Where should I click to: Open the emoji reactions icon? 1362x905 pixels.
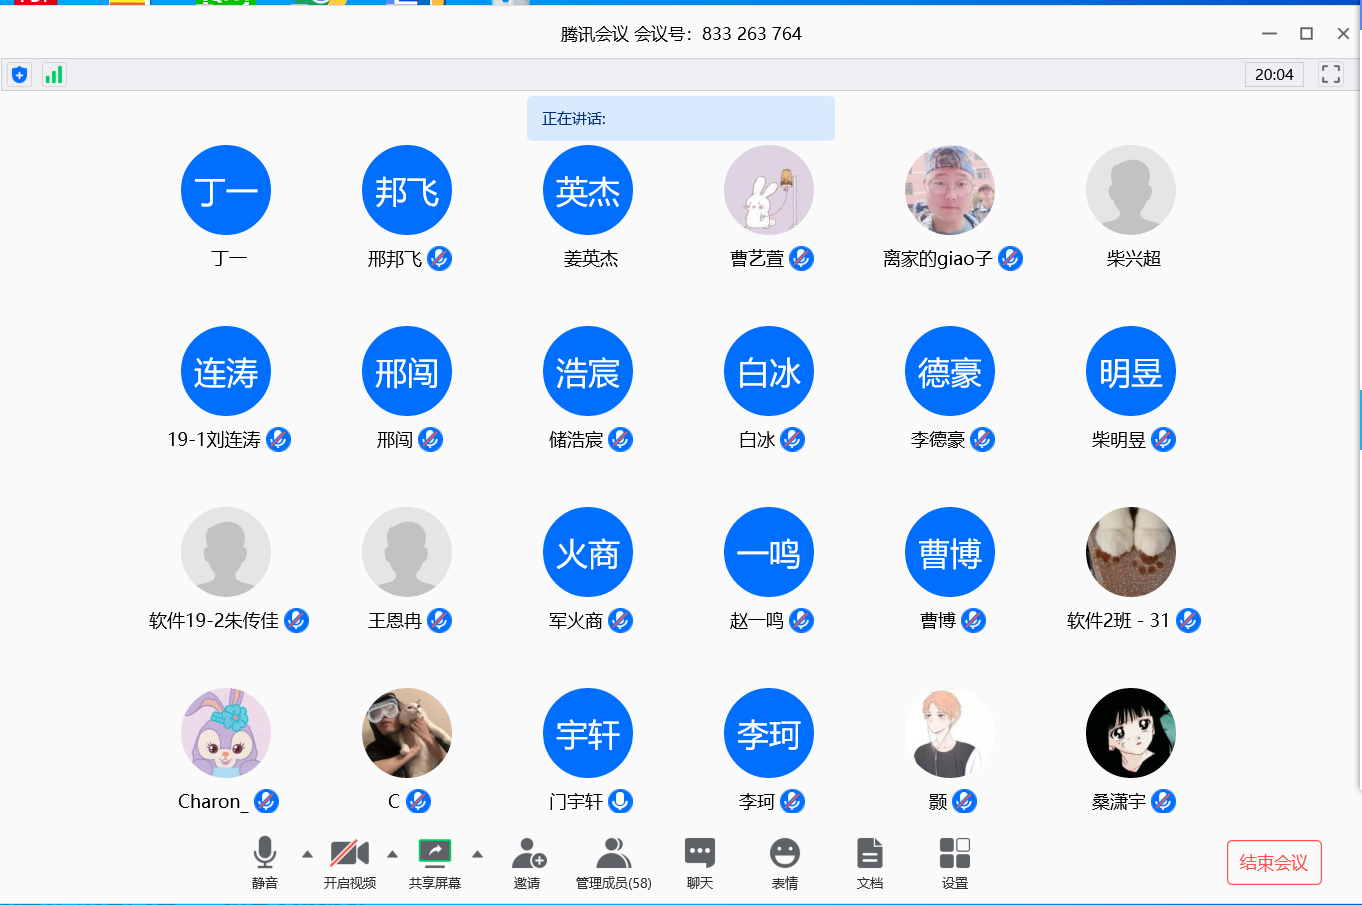click(x=785, y=853)
